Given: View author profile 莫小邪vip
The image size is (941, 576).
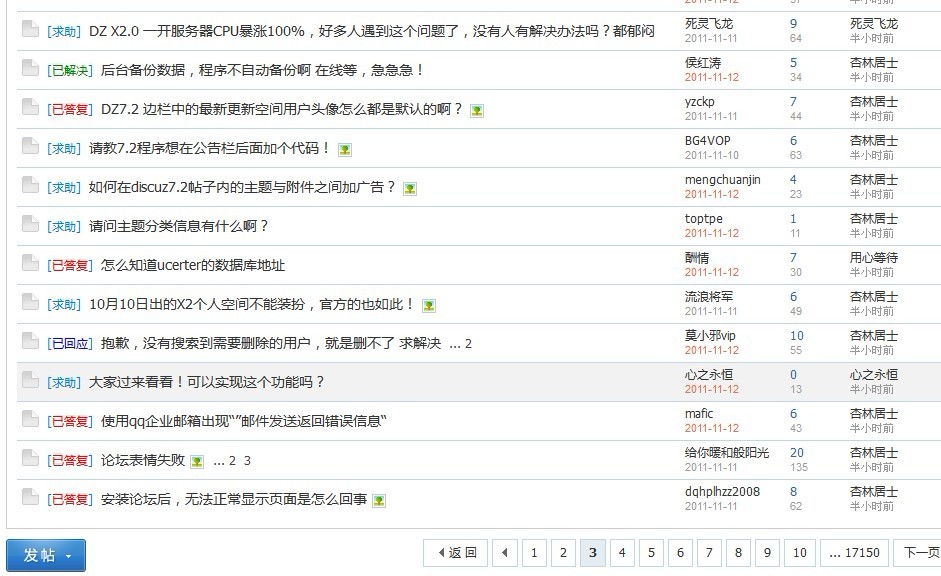Looking at the screenshot, I should [x=710, y=335].
